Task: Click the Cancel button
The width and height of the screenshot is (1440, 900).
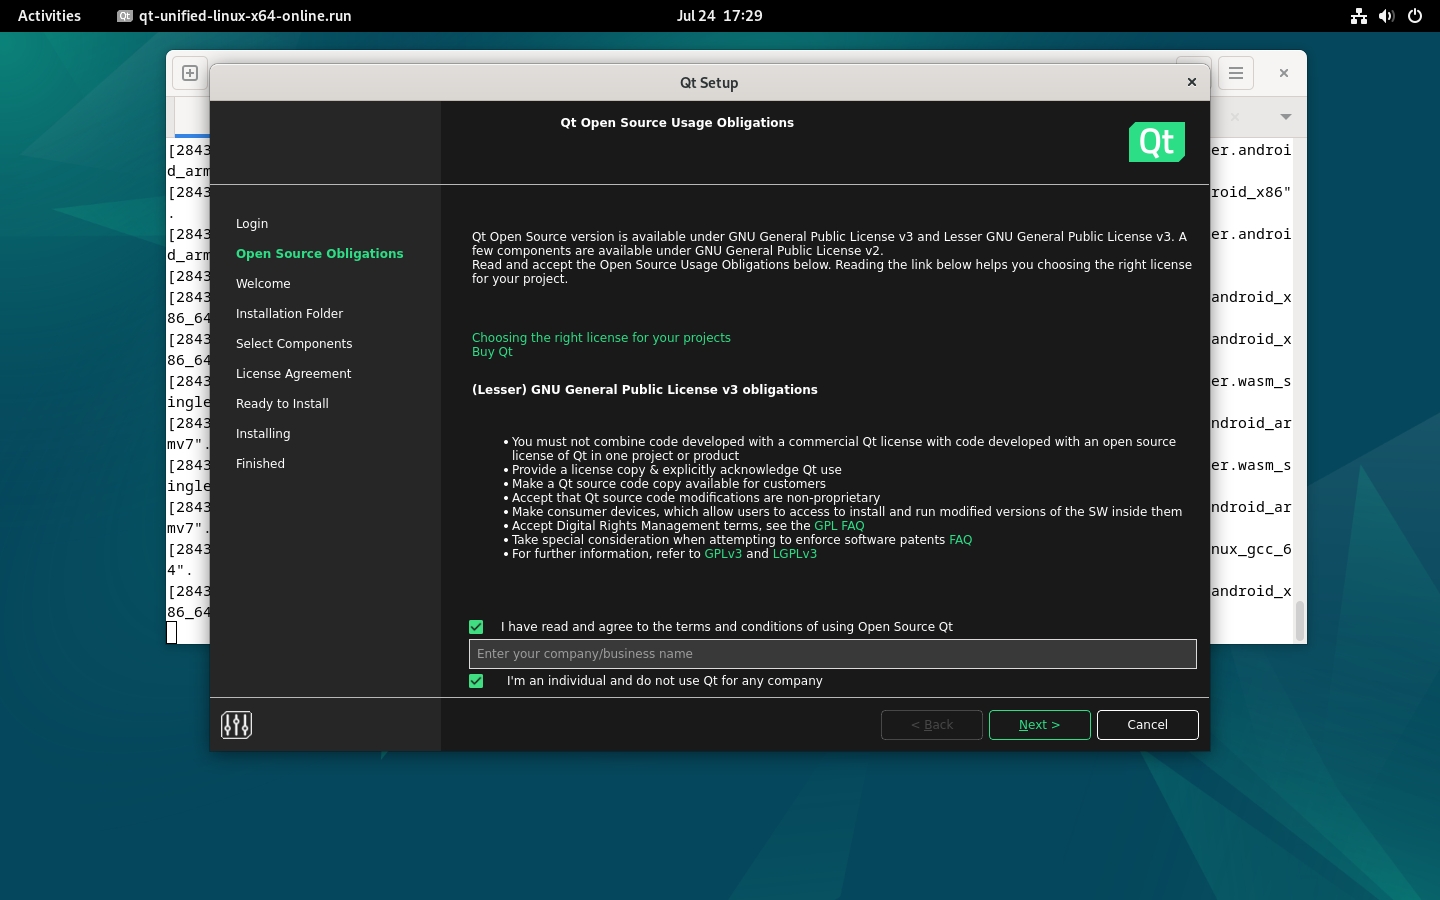Action: [1148, 725]
